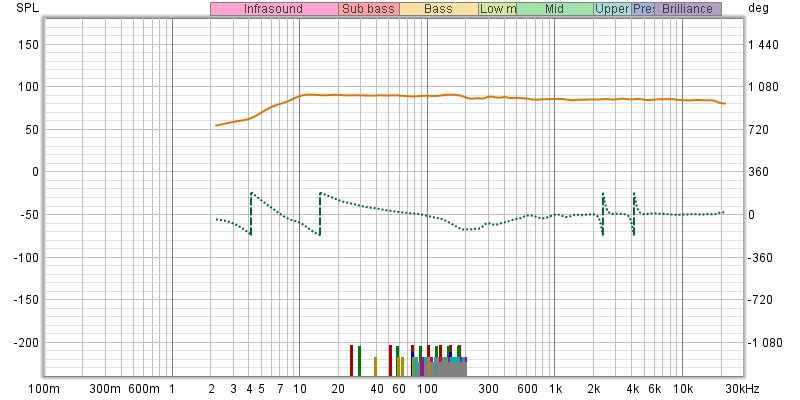
Task: Click the 720 value on deg axis
Action: [758, 130]
